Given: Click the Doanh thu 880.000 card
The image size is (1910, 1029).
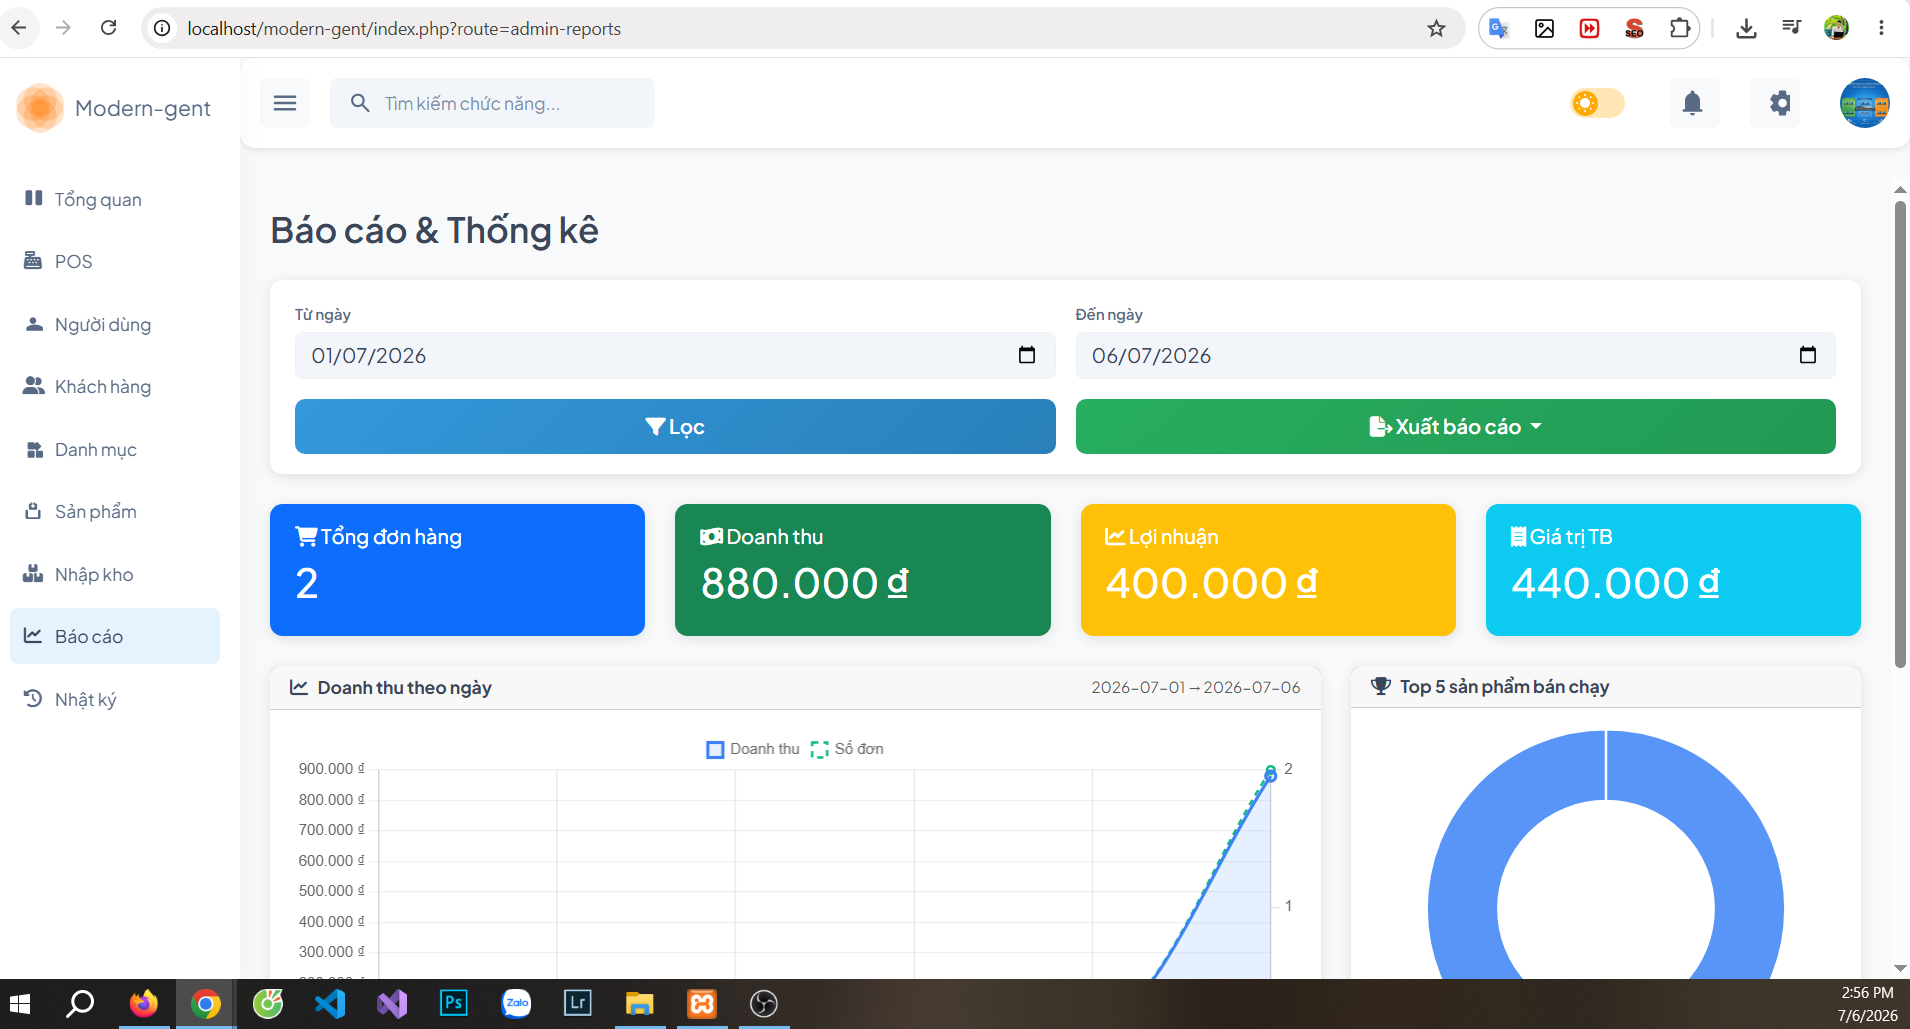Looking at the screenshot, I should (863, 570).
